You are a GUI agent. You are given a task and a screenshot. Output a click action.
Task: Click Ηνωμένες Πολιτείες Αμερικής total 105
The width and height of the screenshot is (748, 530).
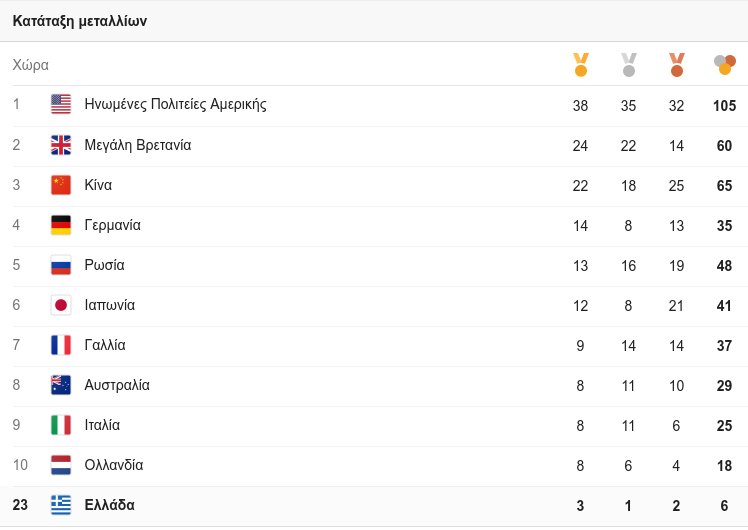coord(725,105)
